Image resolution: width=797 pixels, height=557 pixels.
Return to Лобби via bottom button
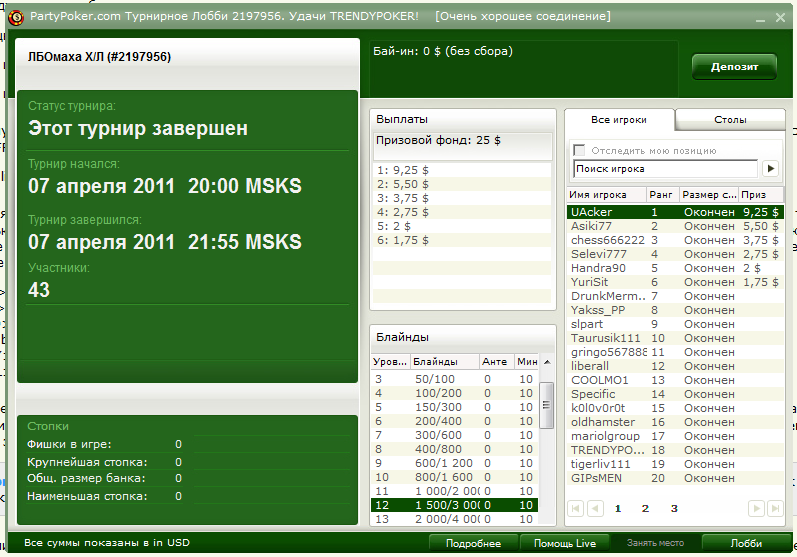pyautogui.click(x=746, y=543)
